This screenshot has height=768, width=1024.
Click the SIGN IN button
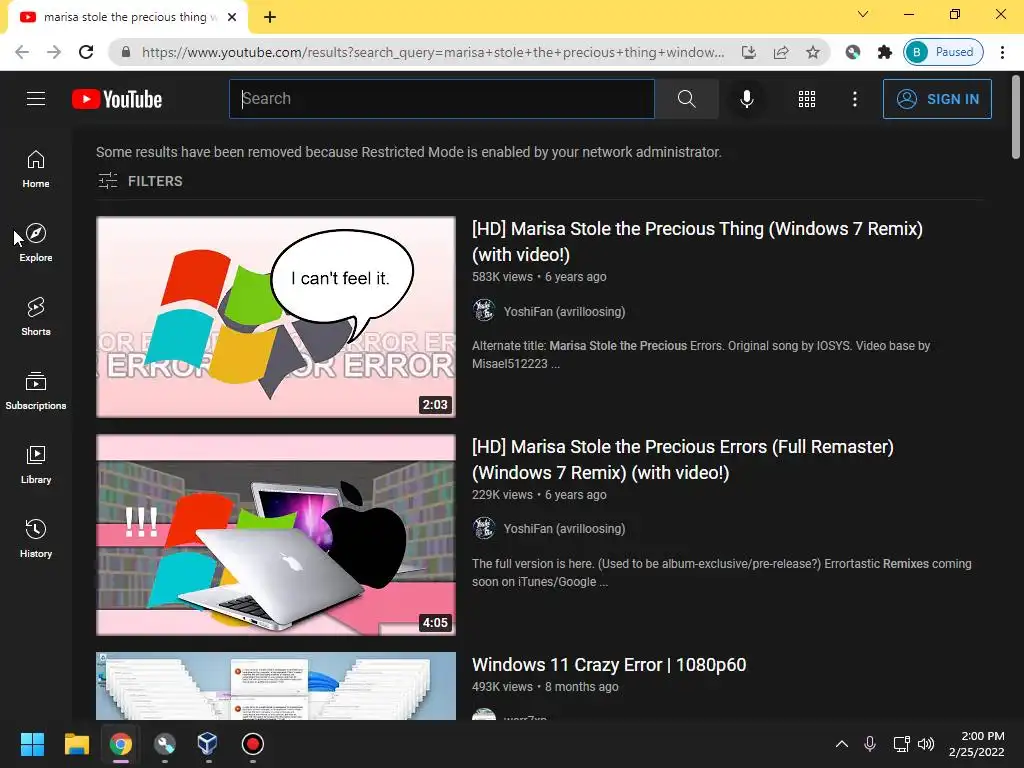click(x=937, y=99)
